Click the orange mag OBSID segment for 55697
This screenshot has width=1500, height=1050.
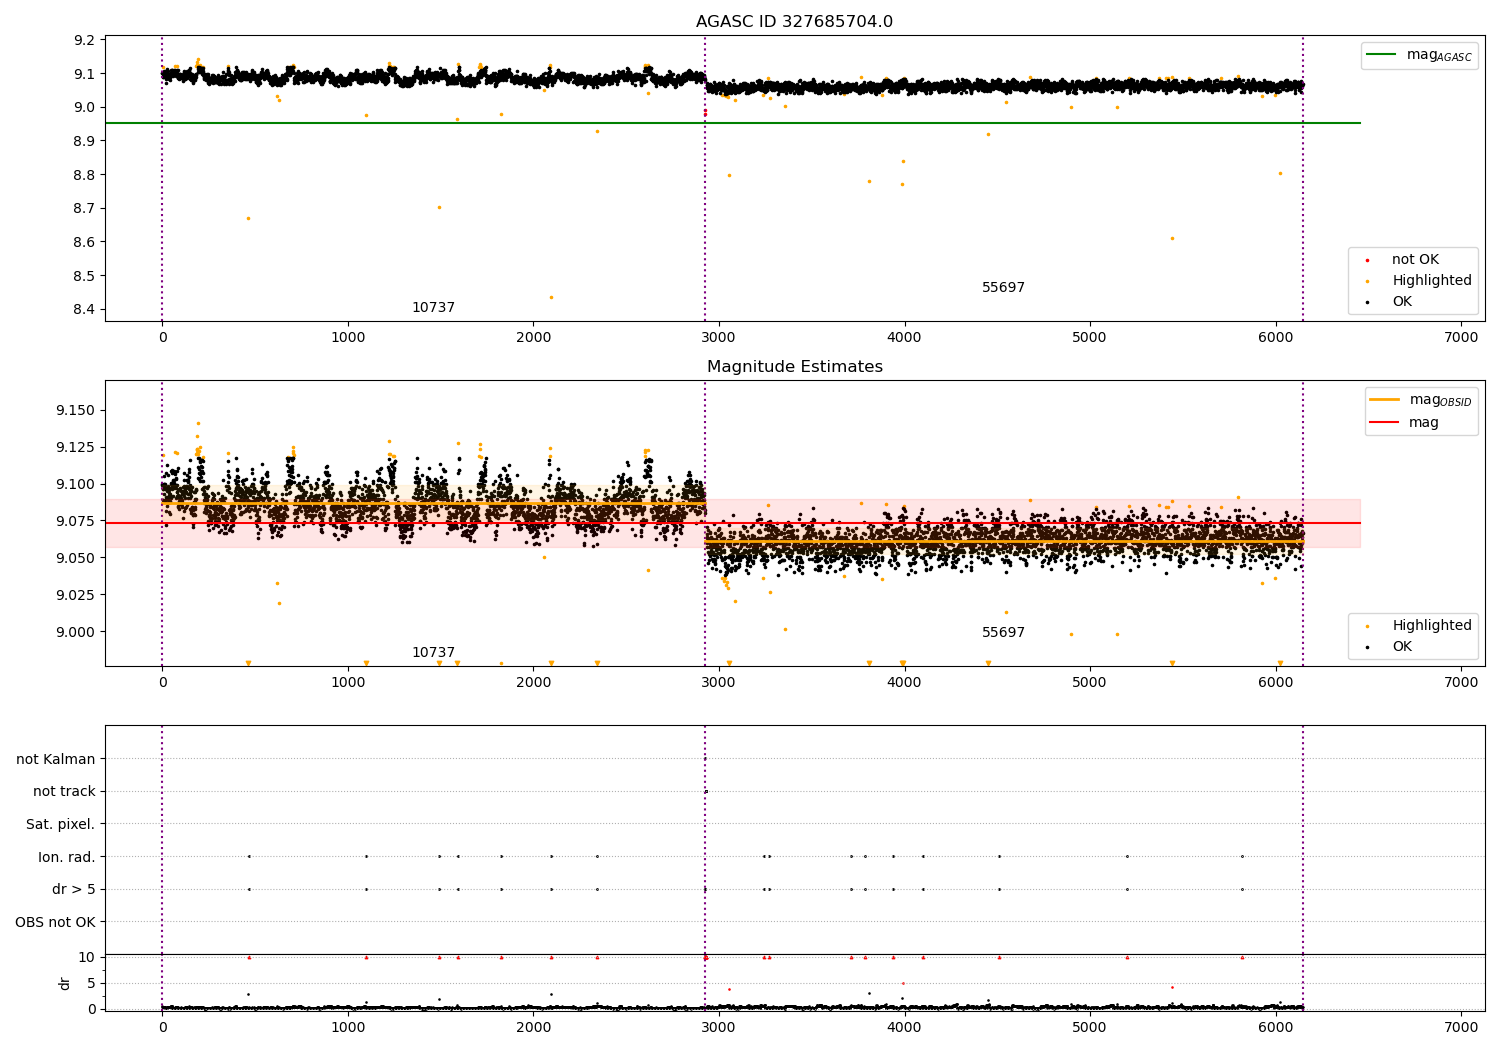click(1004, 541)
